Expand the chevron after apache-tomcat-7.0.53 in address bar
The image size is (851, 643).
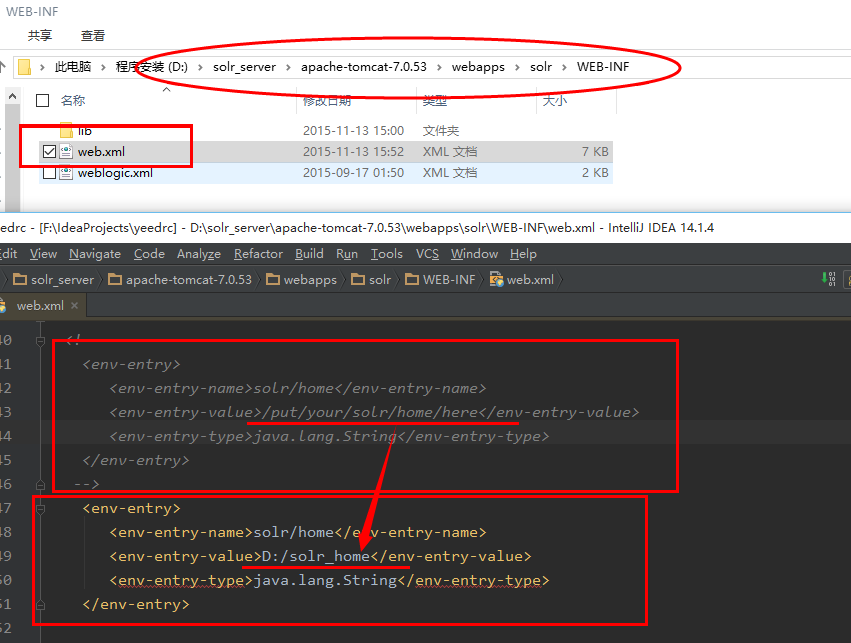[x=439, y=67]
